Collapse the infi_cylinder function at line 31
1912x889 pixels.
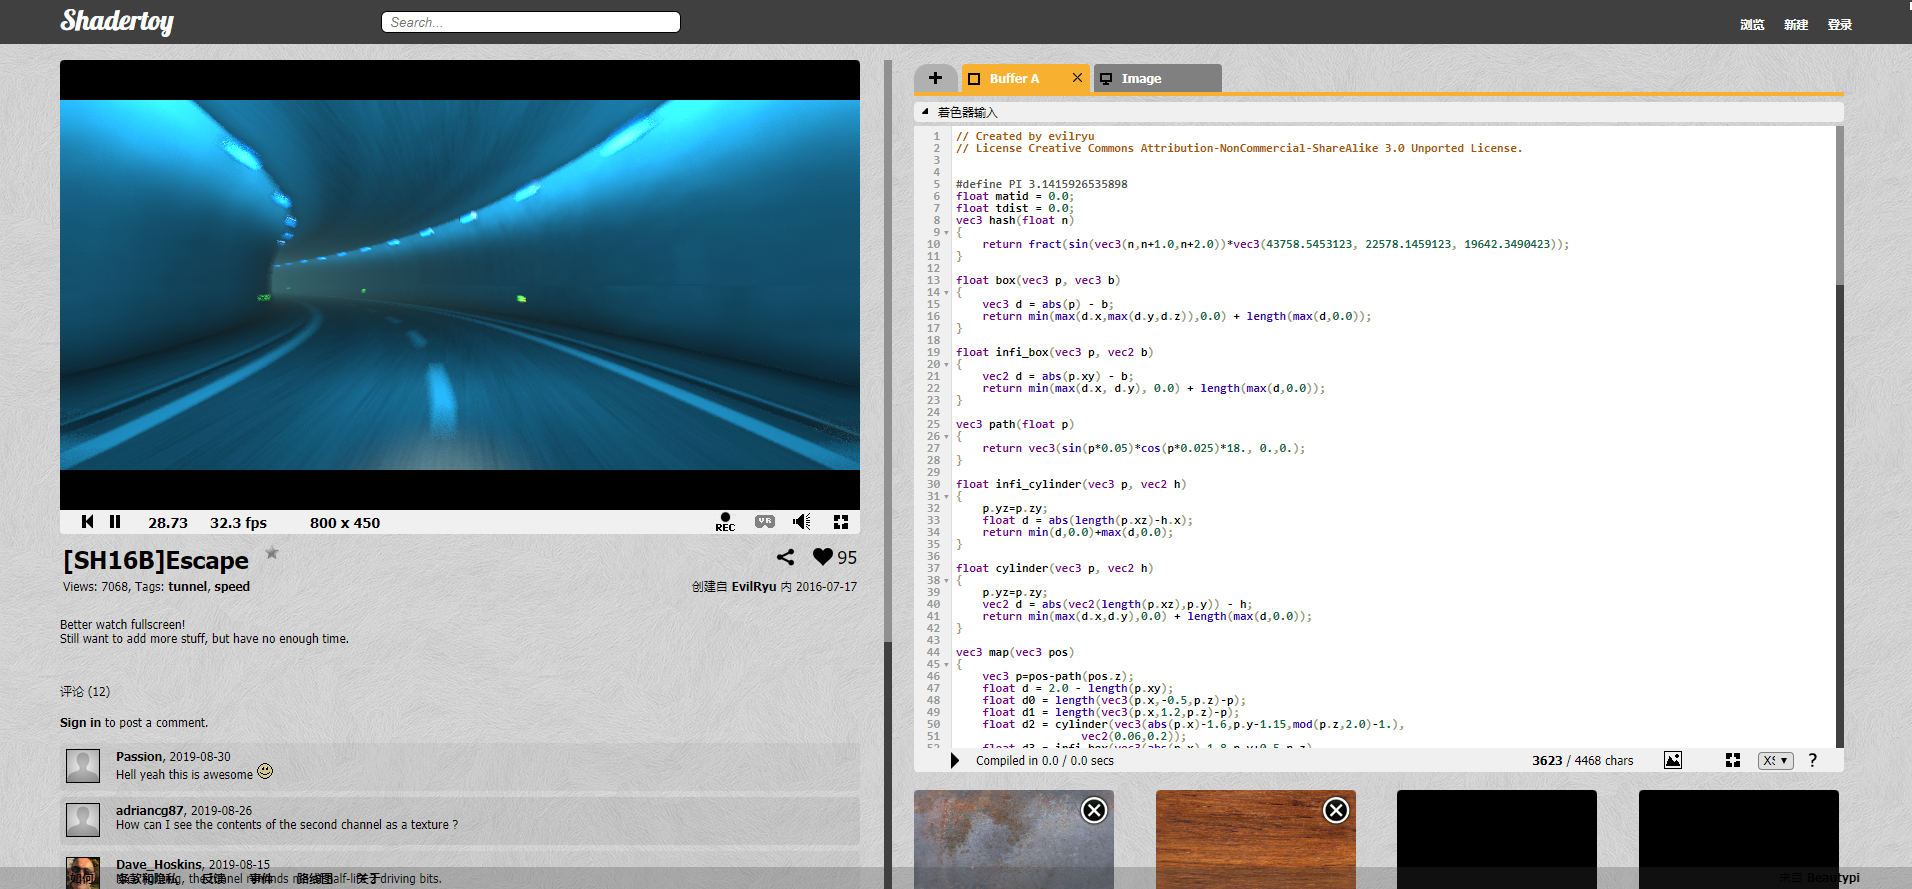[947, 497]
